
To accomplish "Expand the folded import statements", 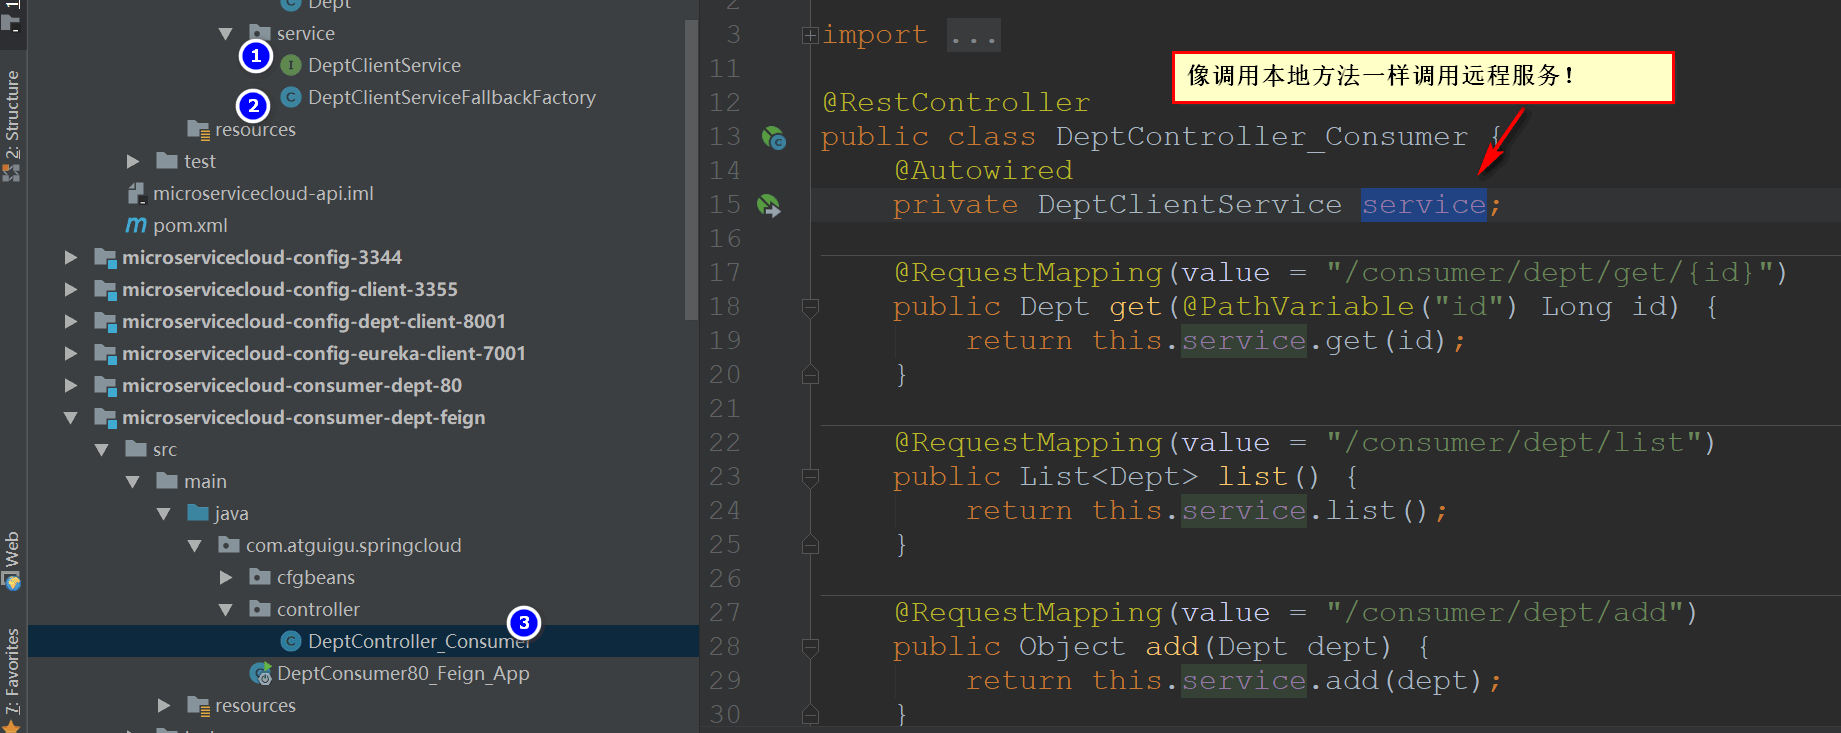I will tap(810, 36).
